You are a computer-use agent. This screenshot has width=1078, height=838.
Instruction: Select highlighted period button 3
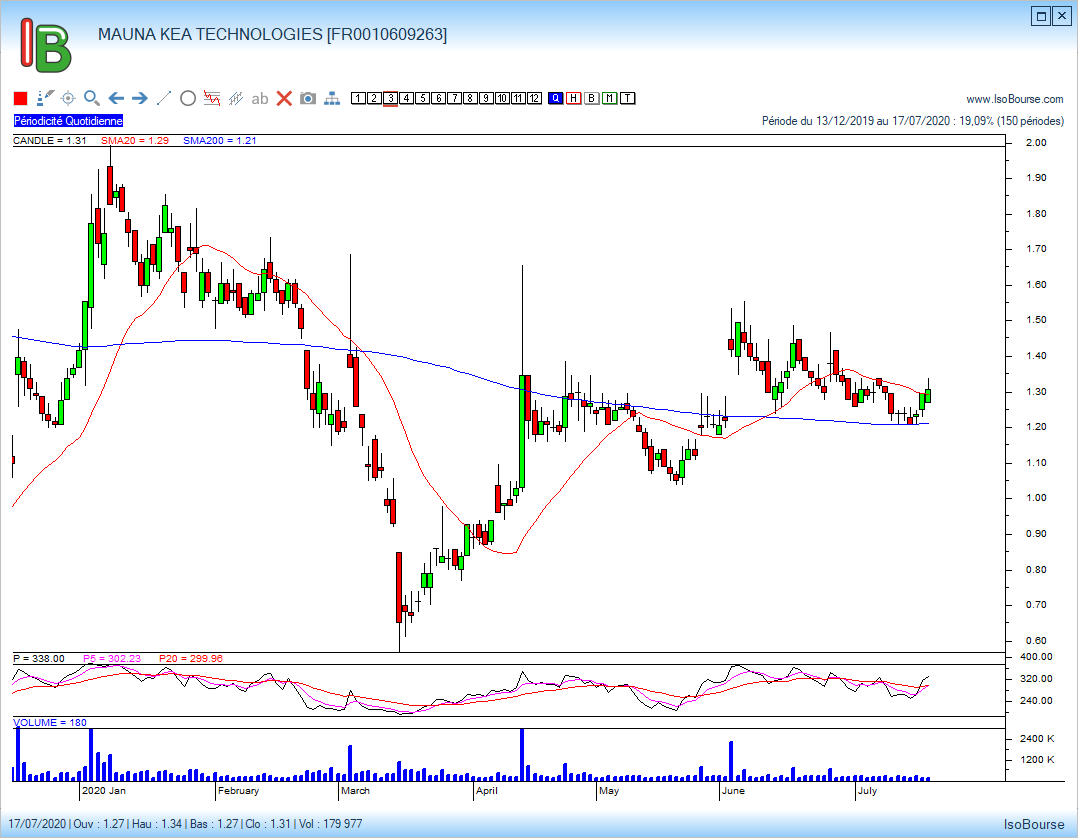pos(390,98)
